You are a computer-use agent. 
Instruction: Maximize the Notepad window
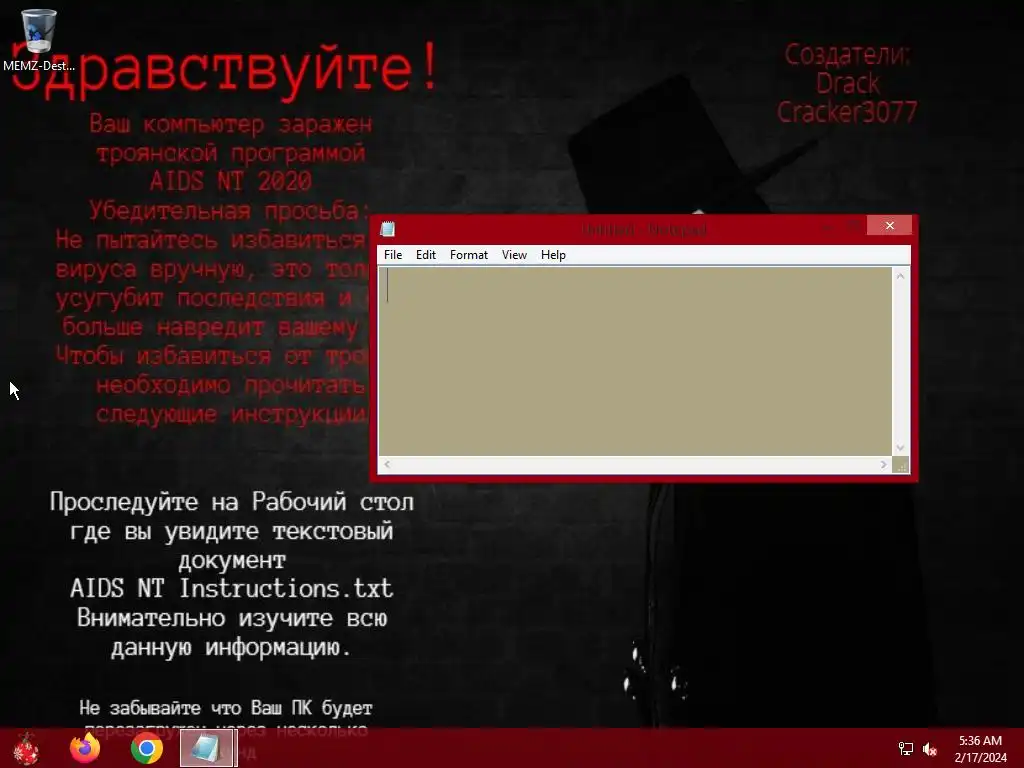click(853, 226)
